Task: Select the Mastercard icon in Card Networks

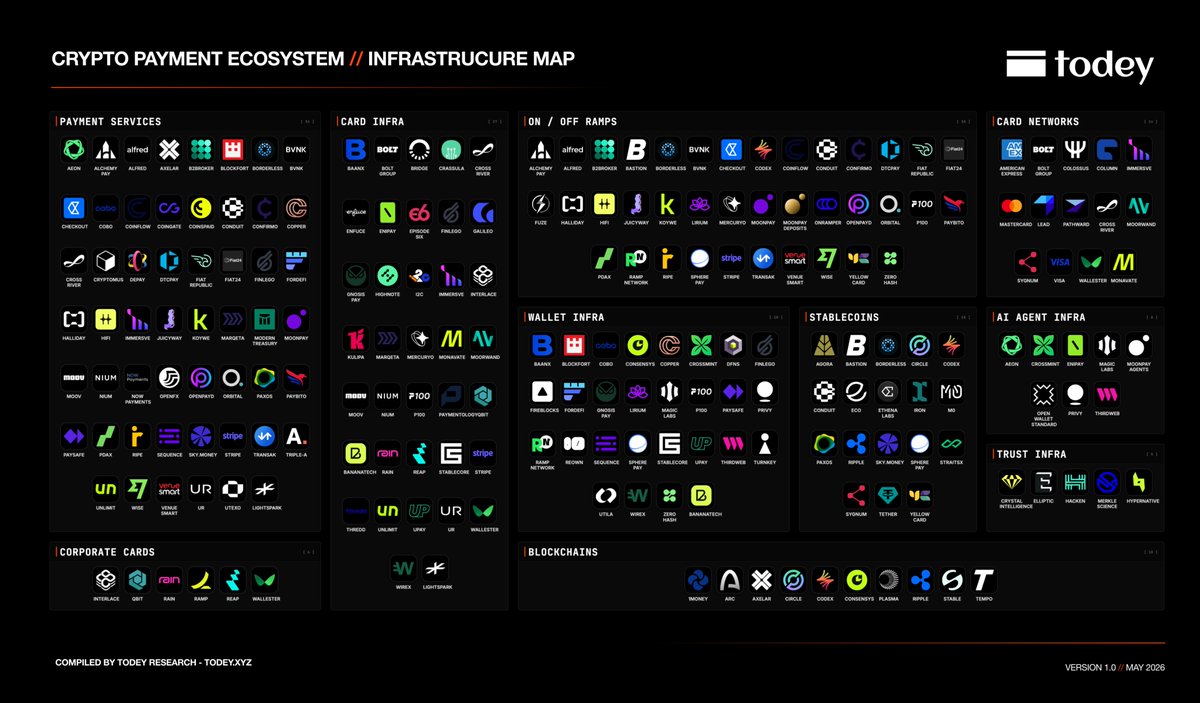Action: [x=1012, y=205]
